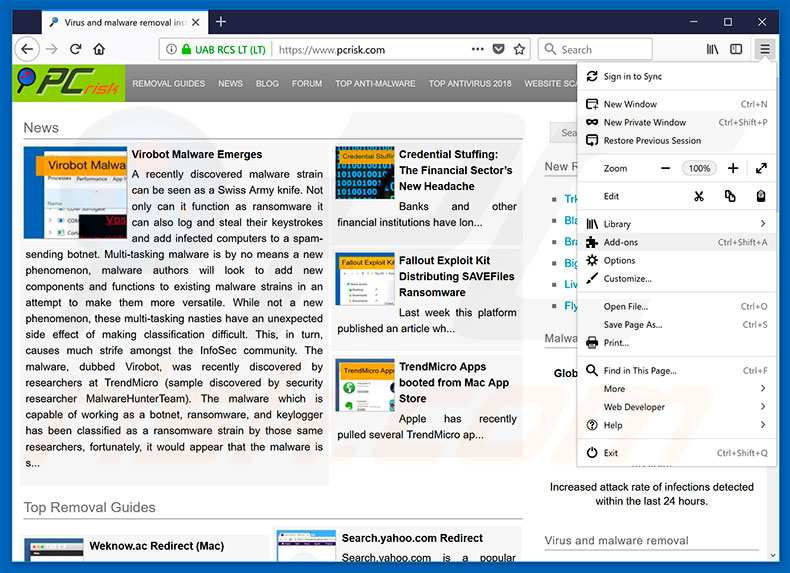Image resolution: width=790 pixels, height=573 pixels.
Task: Open Weknow.ac Redirect (Mac) guide
Action: [157, 546]
